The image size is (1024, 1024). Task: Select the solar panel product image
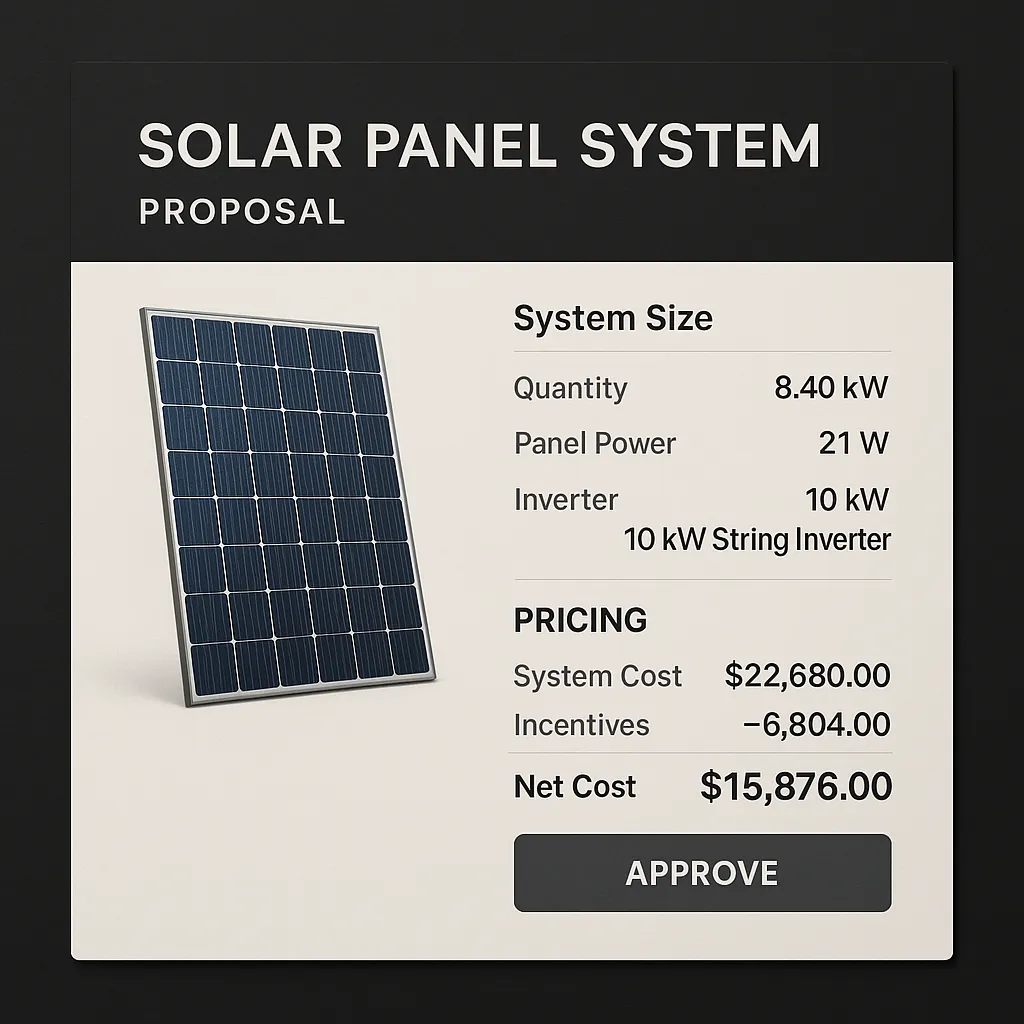(288, 507)
